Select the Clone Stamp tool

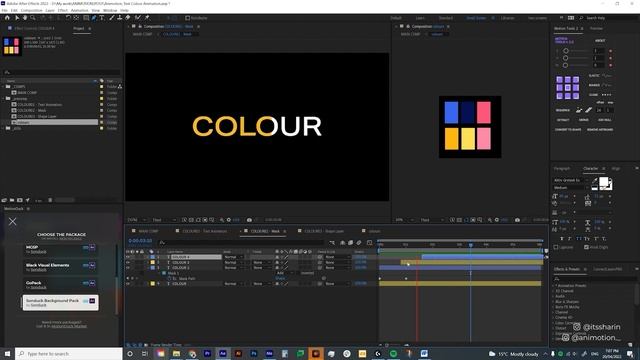[x=120, y=18]
